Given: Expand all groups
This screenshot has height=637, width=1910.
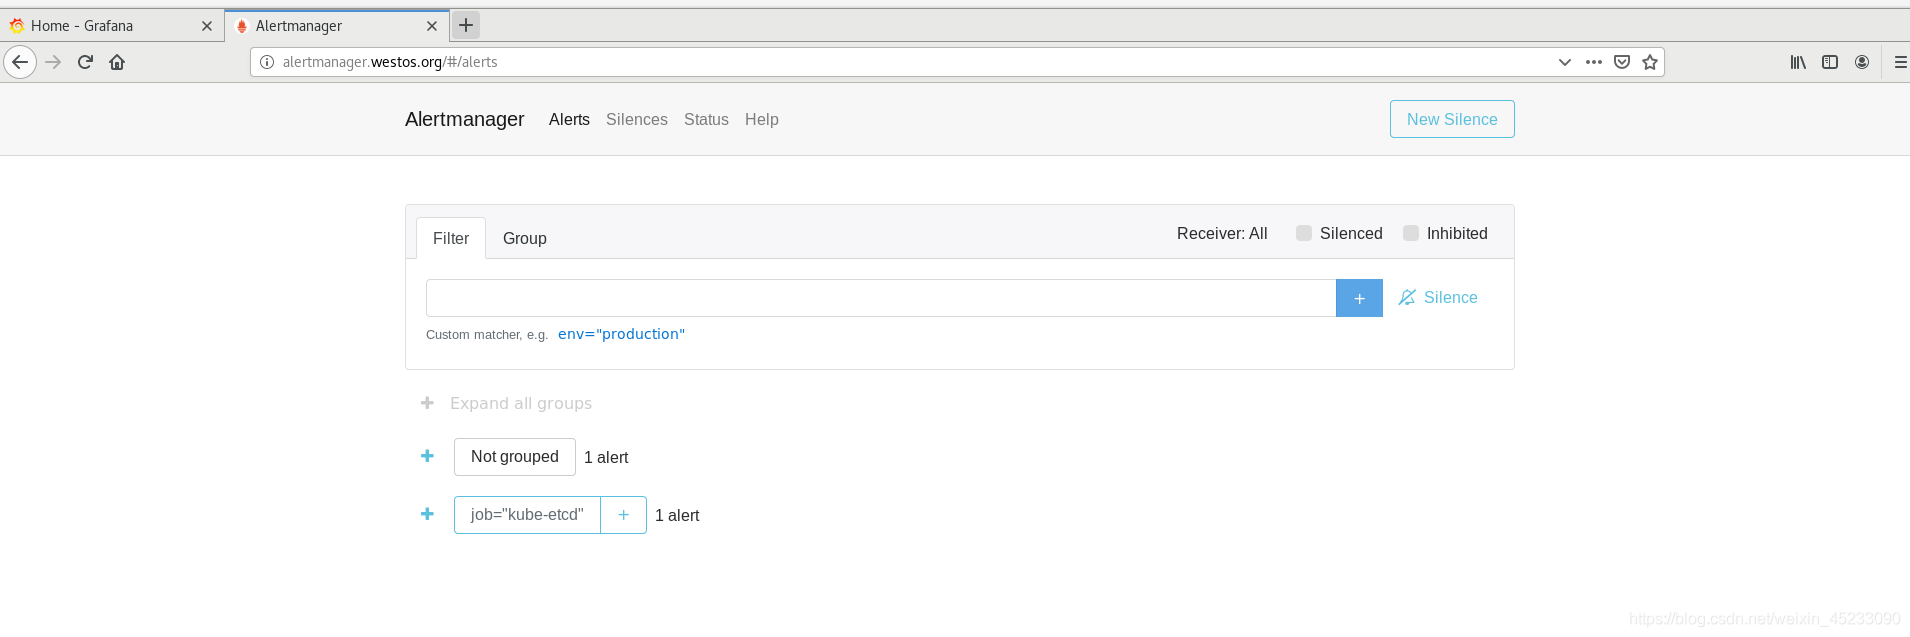Looking at the screenshot, I should (x=507, y=403).
